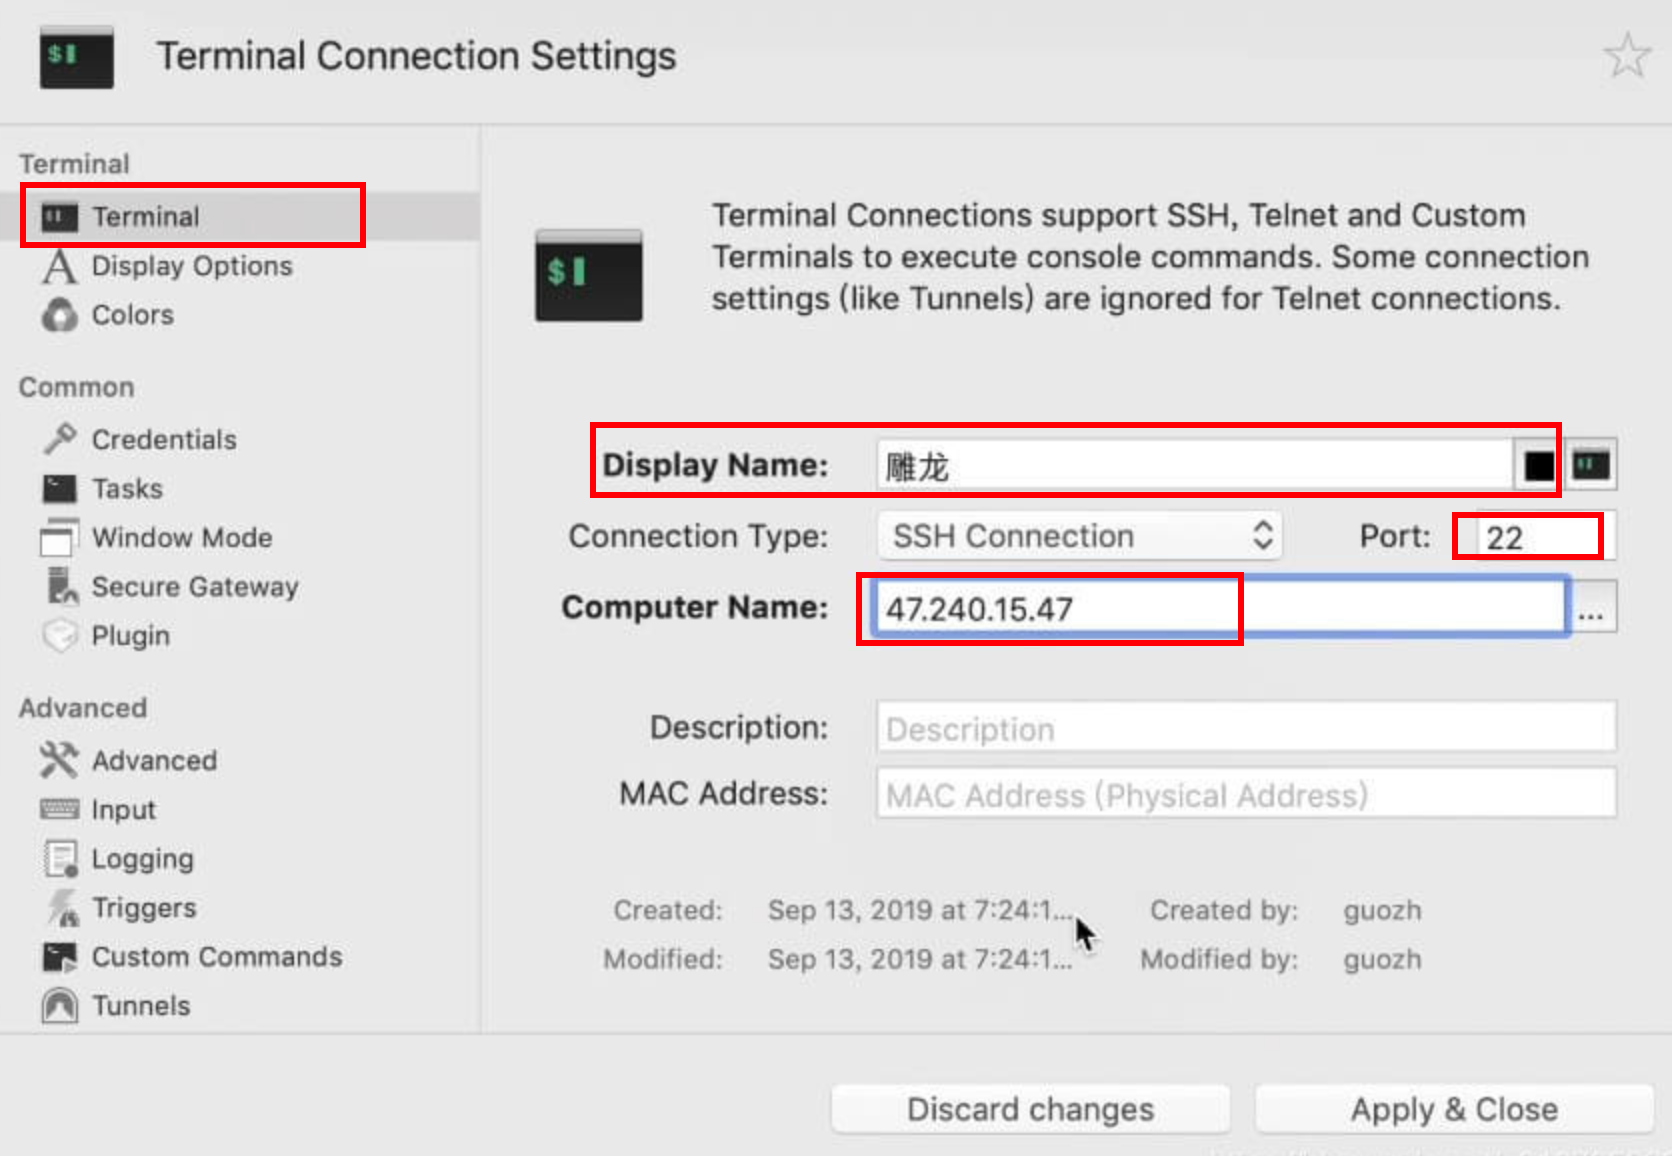The width and height of the screenshot is (1672, 1156).
Task: Open the Display Name color swatch
Action: (1537, 463)
